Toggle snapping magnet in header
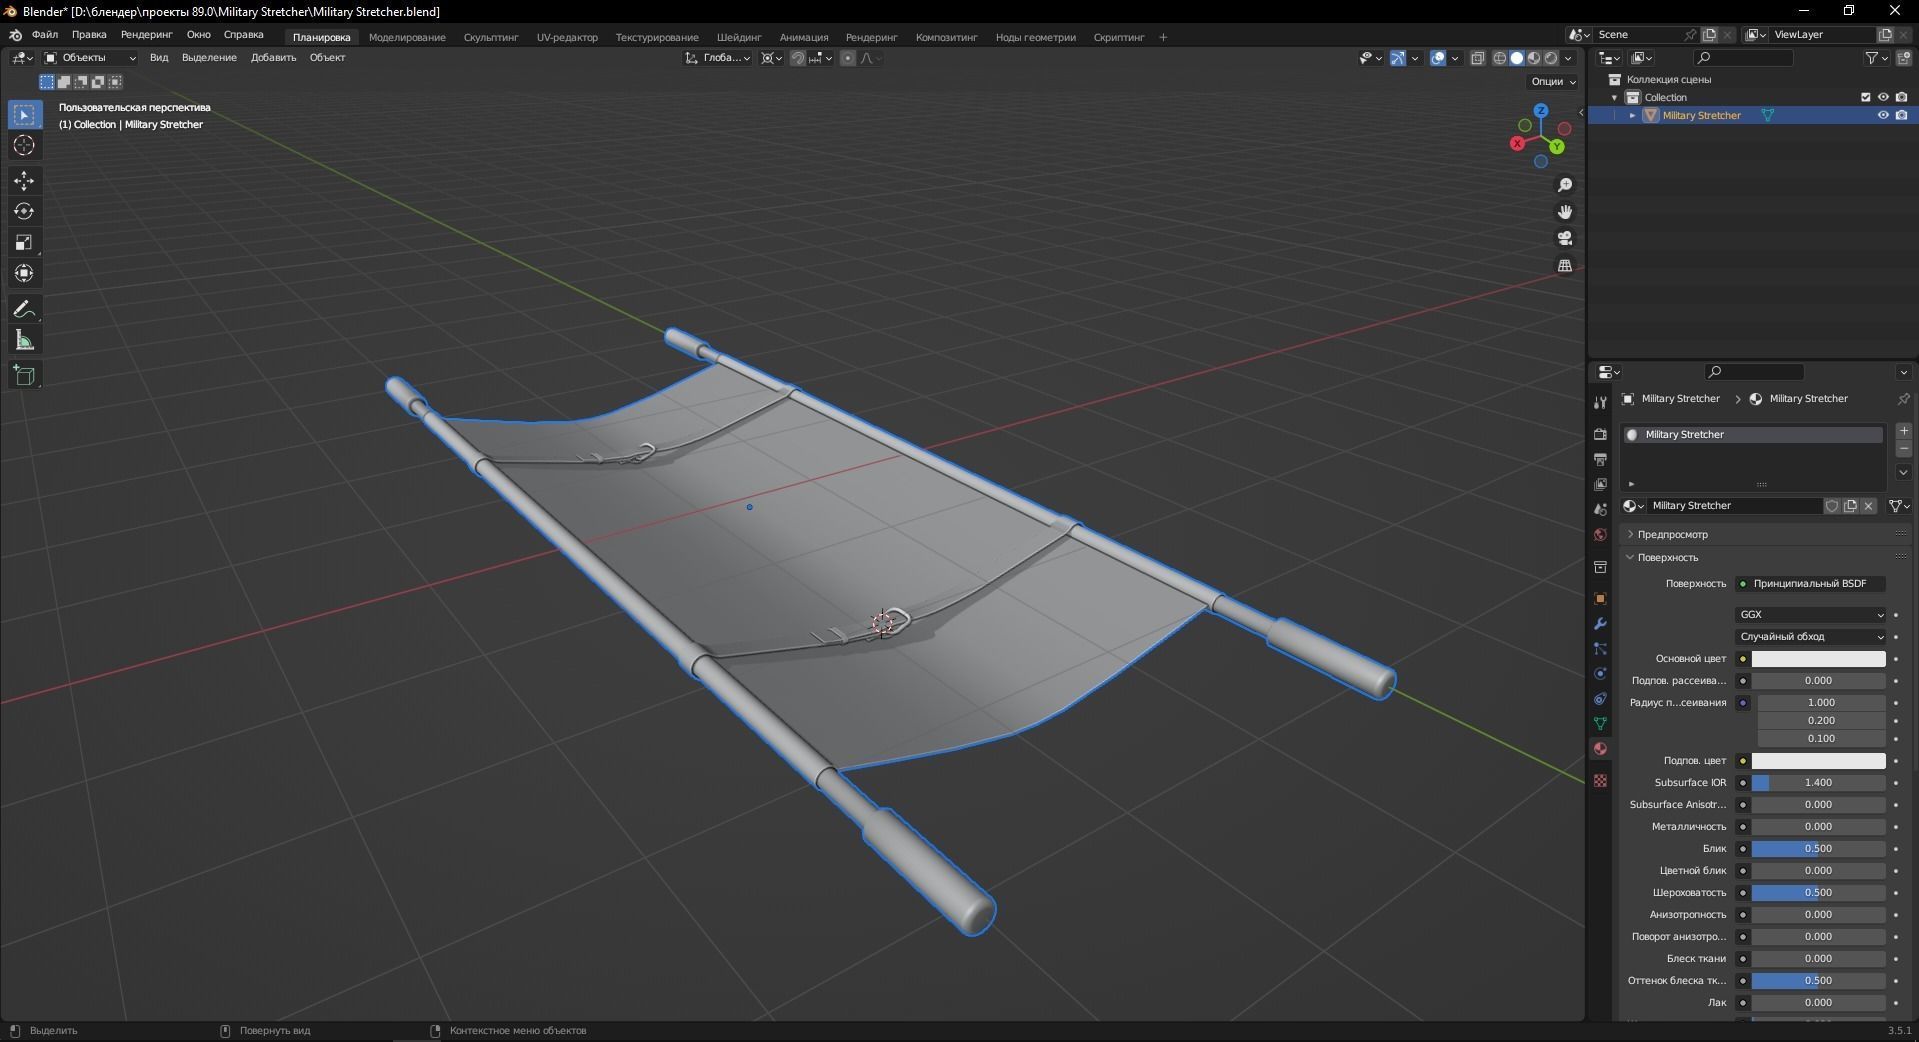Image resolution: width=1919 pixels, height=1042 pixels. (798, 58)
